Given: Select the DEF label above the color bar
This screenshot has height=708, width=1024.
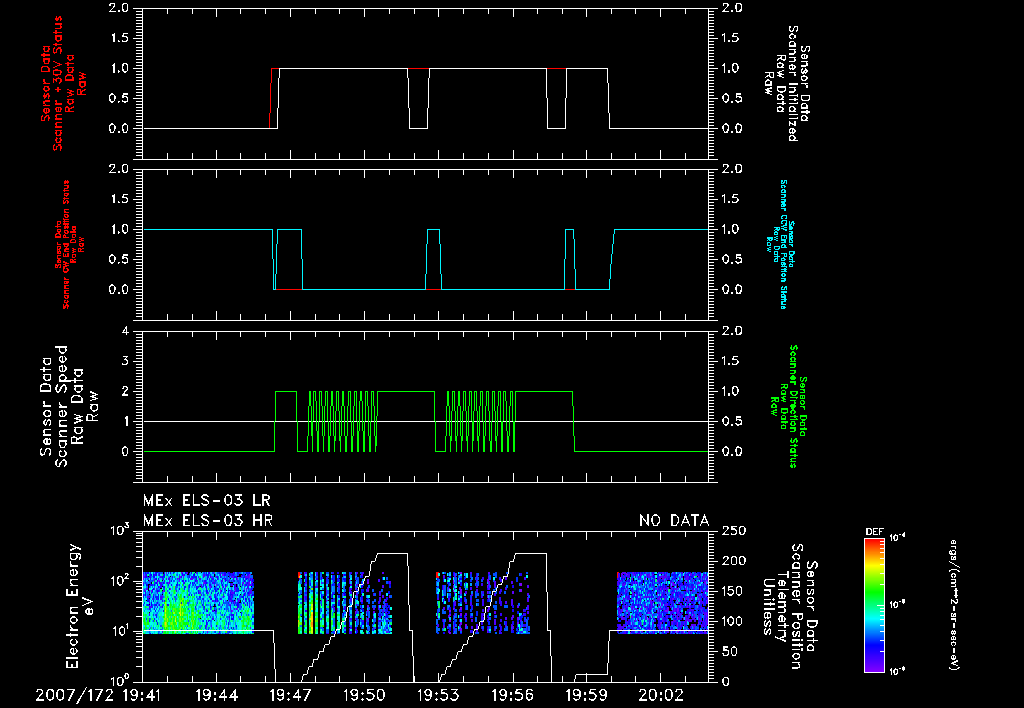Looking at the screenshot, I should click(x=874, y=532).
